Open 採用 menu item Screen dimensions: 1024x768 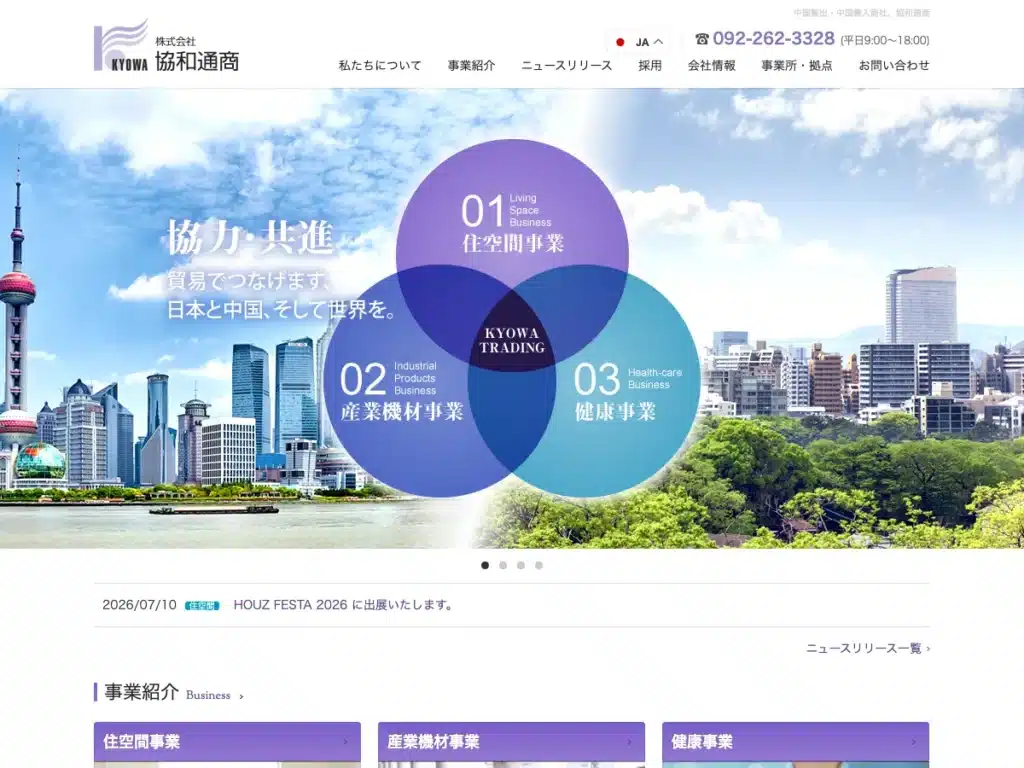(650, 65)
